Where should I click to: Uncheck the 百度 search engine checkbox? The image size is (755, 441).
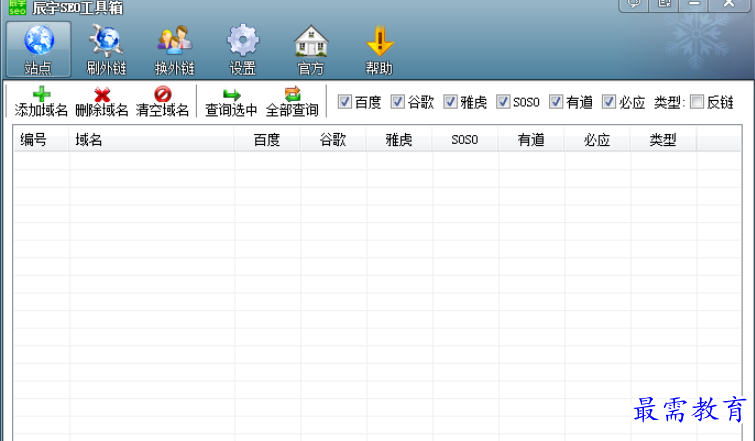pyautogui.click(x=344, y=102)
